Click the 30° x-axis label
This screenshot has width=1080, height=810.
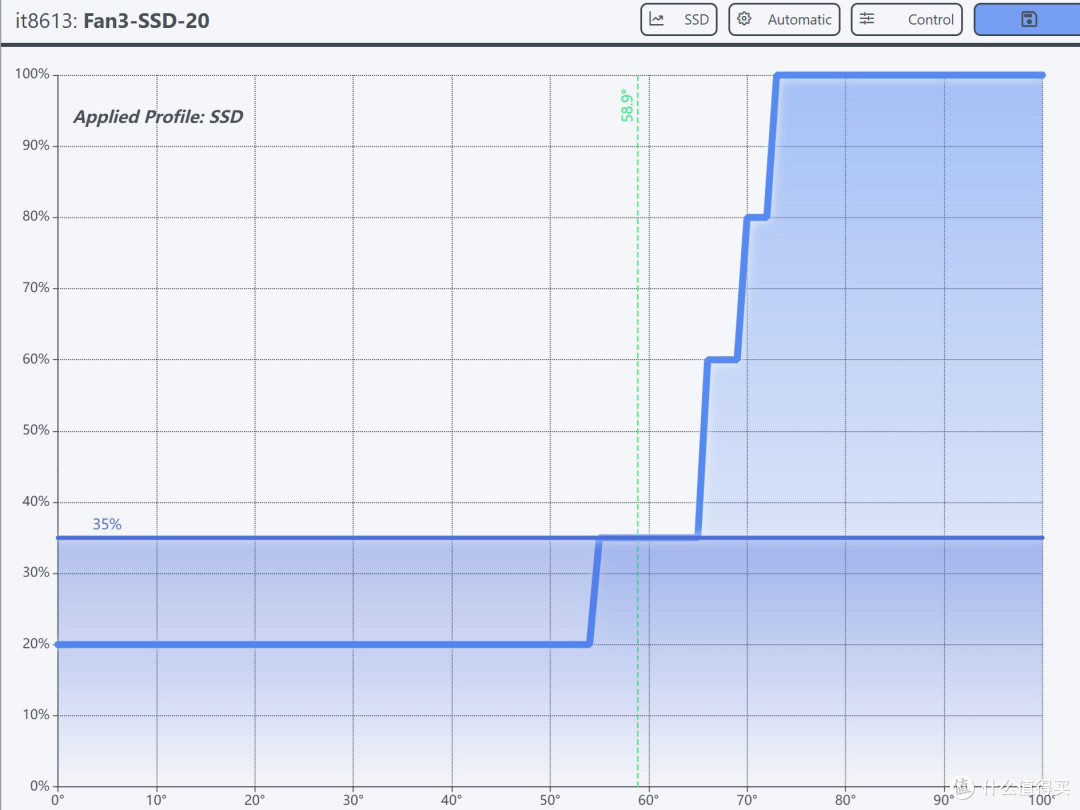point(353,800)
